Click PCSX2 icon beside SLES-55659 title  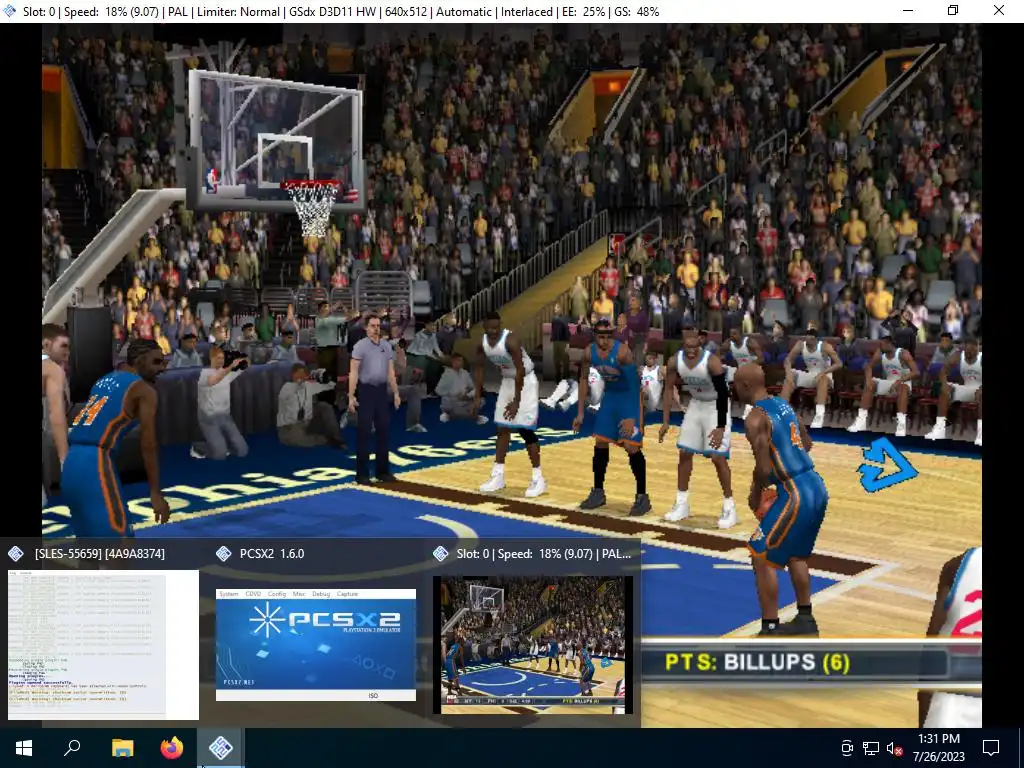[x=16, y=554]
